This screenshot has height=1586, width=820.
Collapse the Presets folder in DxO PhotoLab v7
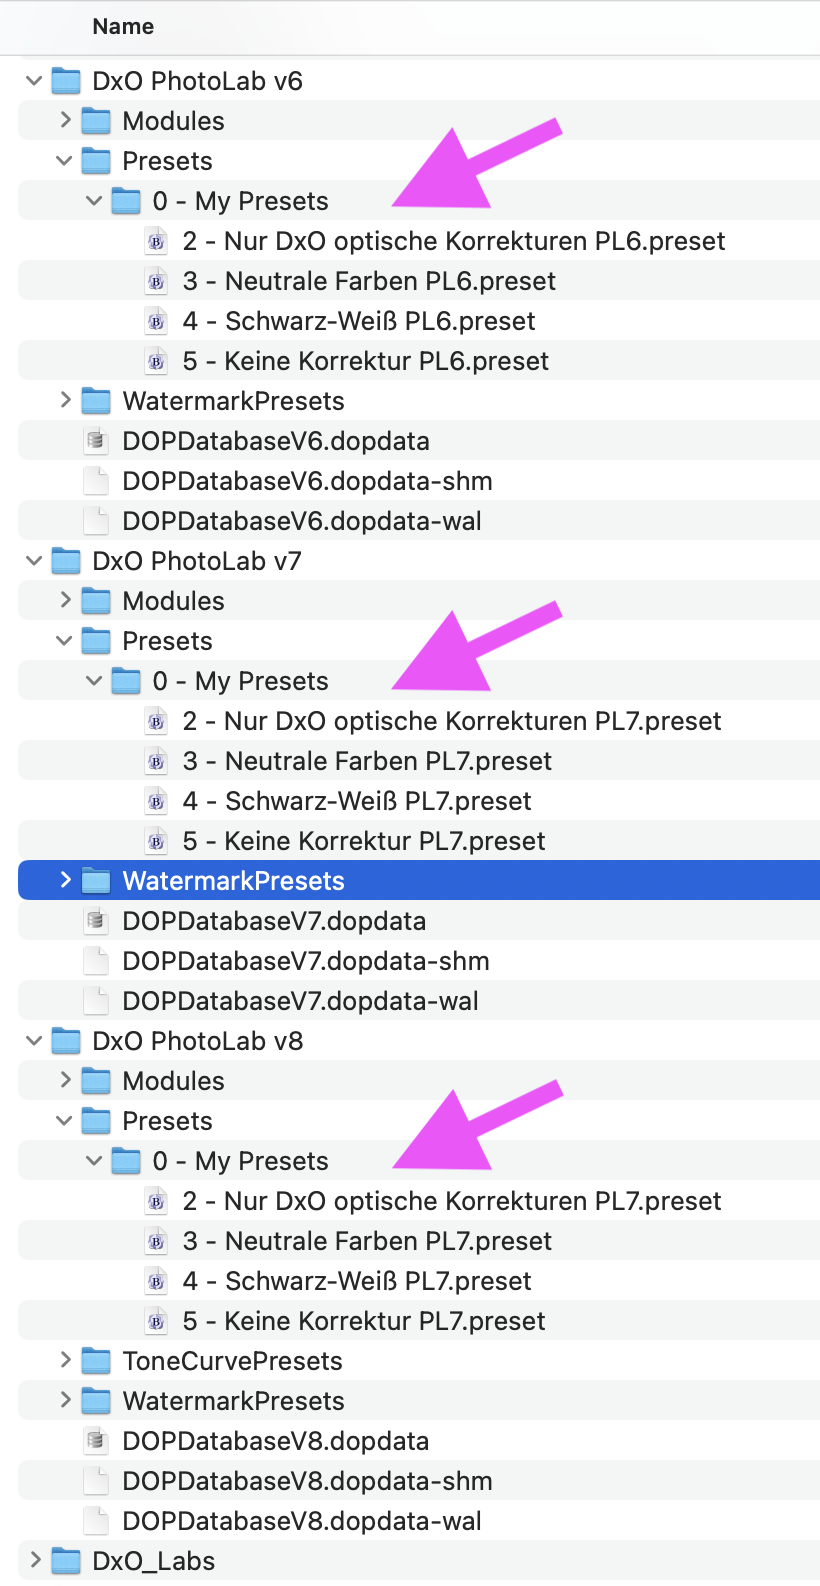(64, 641)
